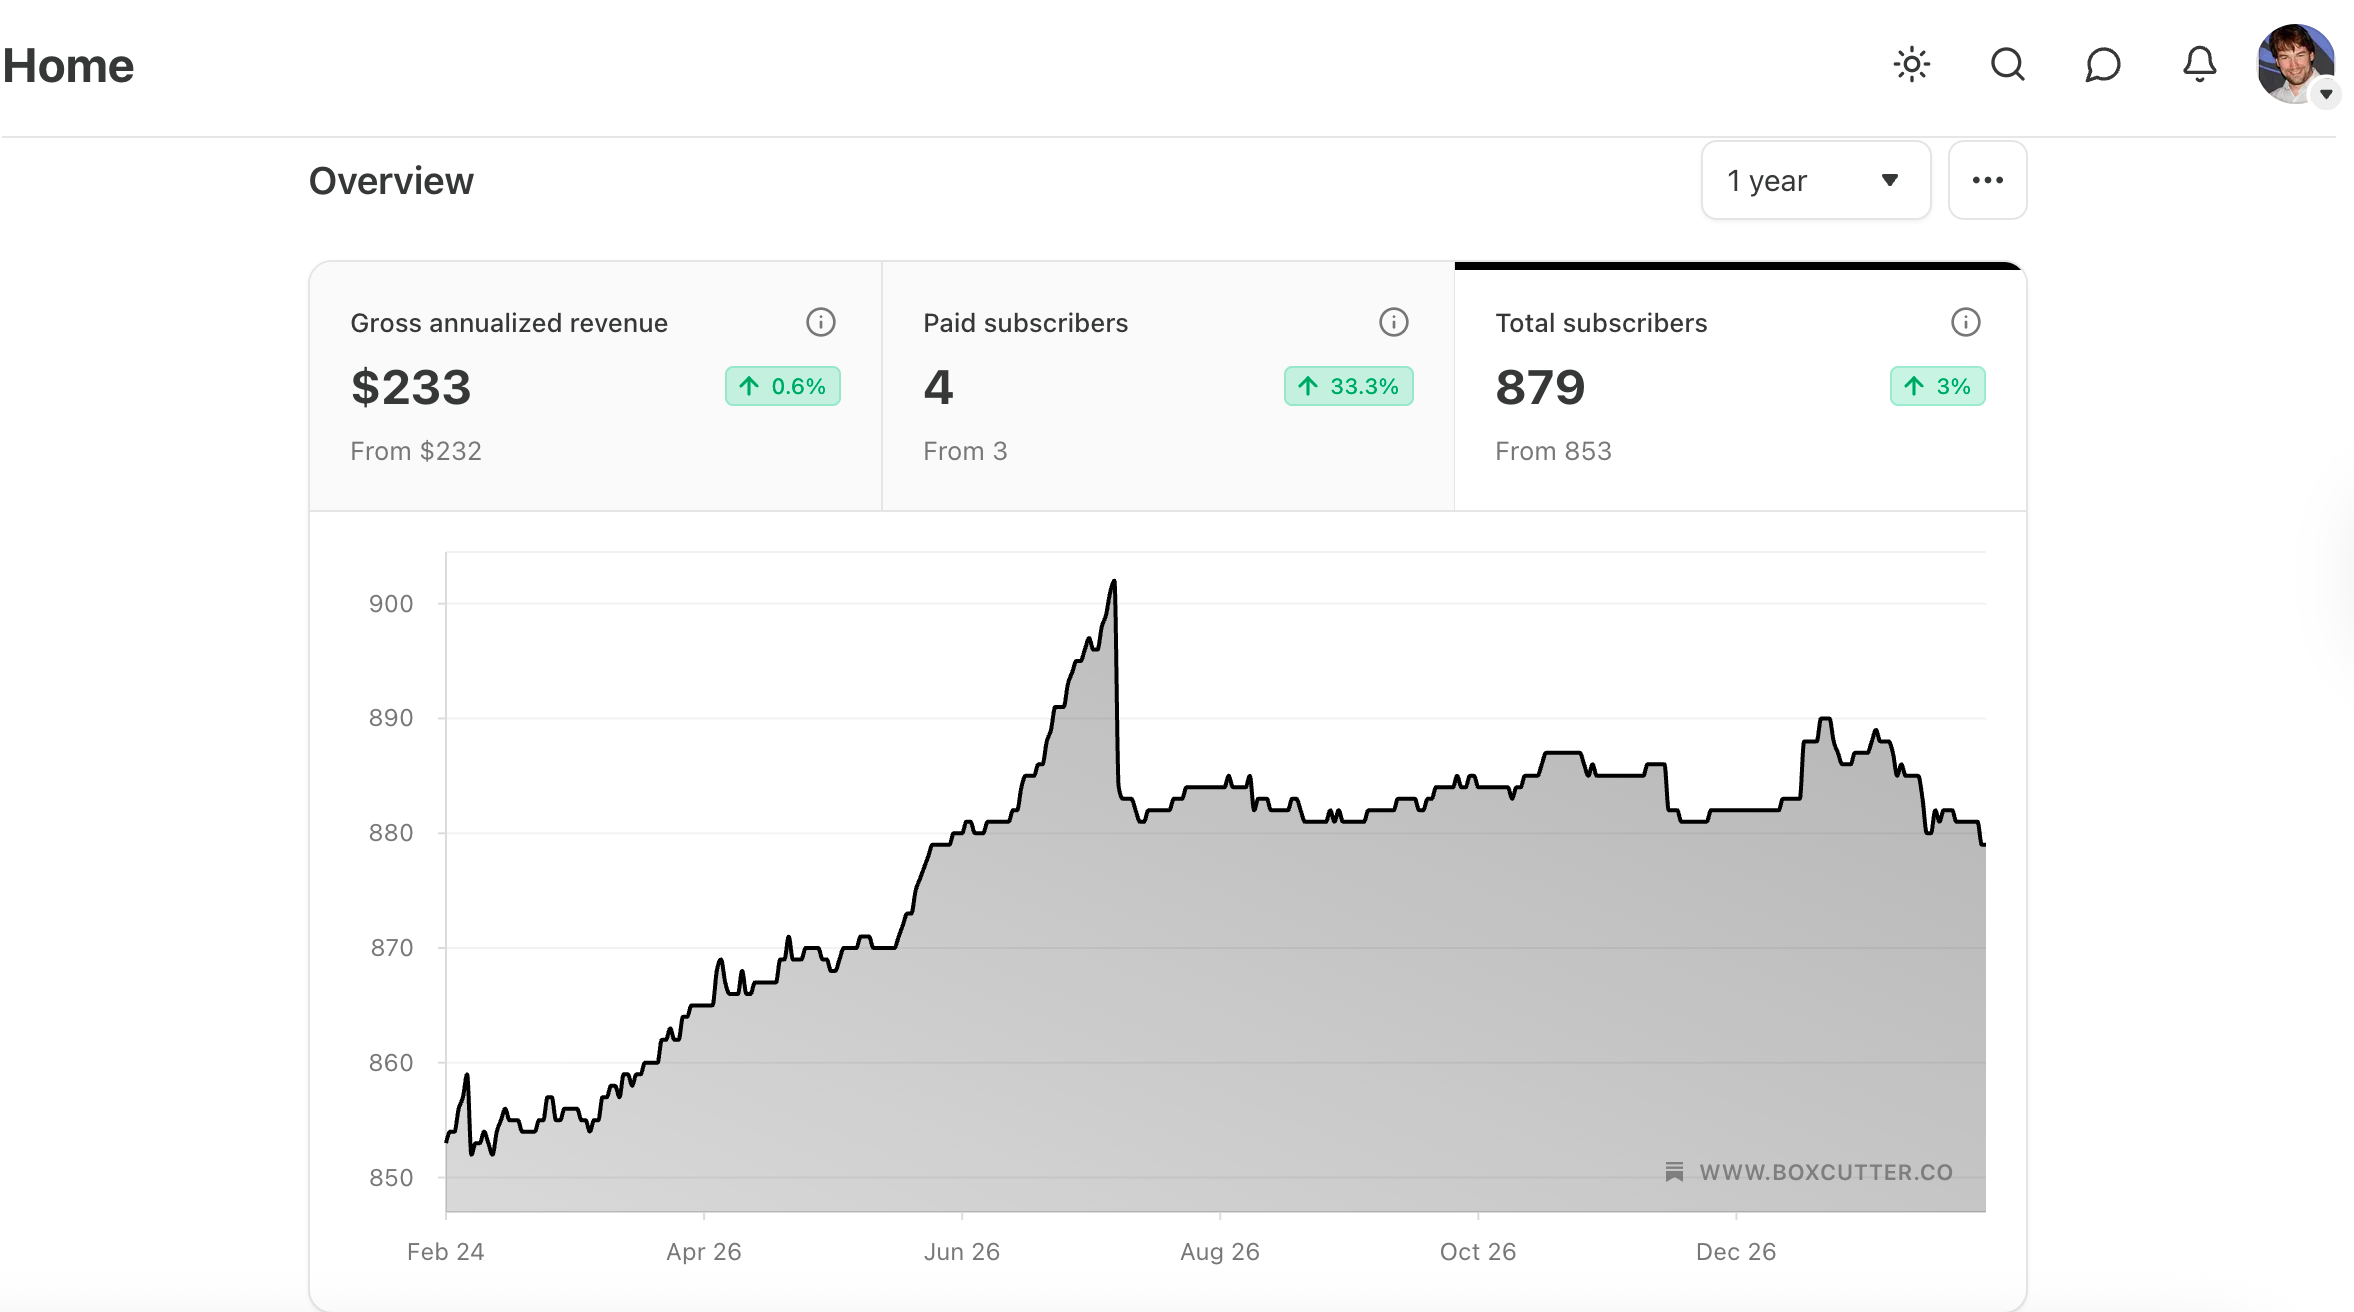Click the 33.3% paid subscribers badge
Viewport: 2354px width, 1312px height.
[1348, 386]
